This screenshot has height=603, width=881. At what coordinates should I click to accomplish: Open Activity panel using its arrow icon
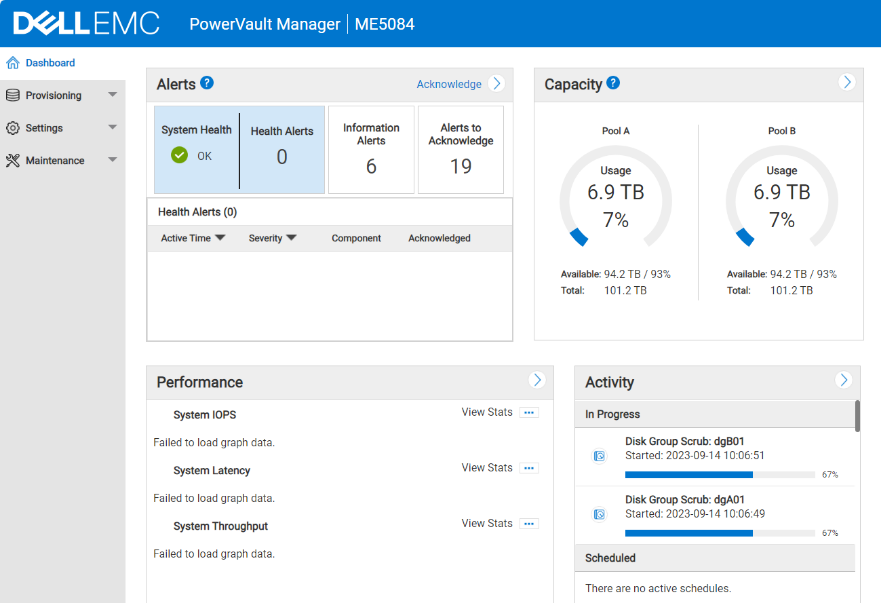844,380
